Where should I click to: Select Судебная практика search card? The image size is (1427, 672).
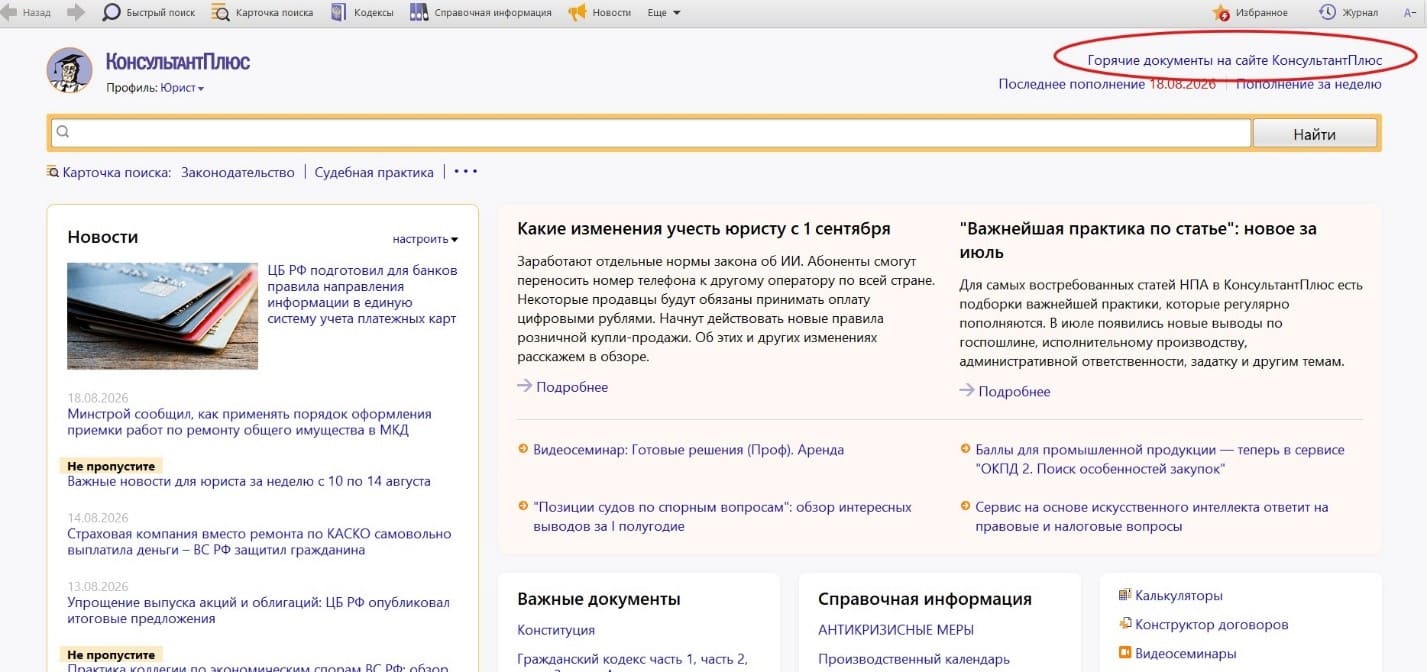tap(374, 172)
